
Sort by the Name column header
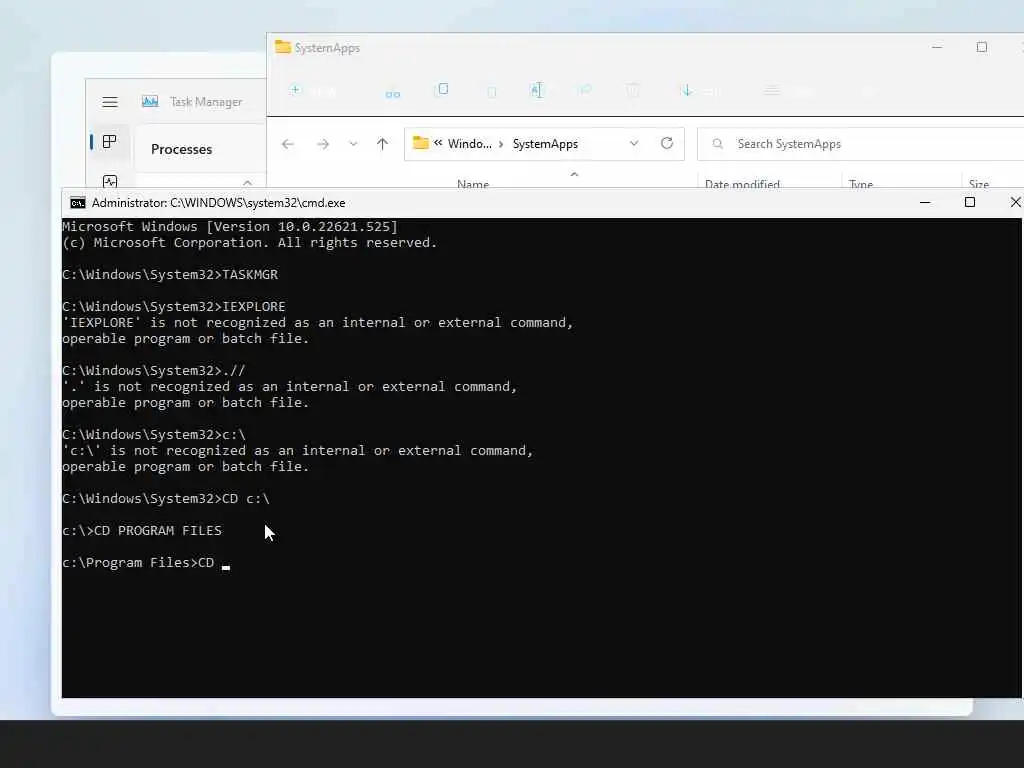[x=473, y=184]
